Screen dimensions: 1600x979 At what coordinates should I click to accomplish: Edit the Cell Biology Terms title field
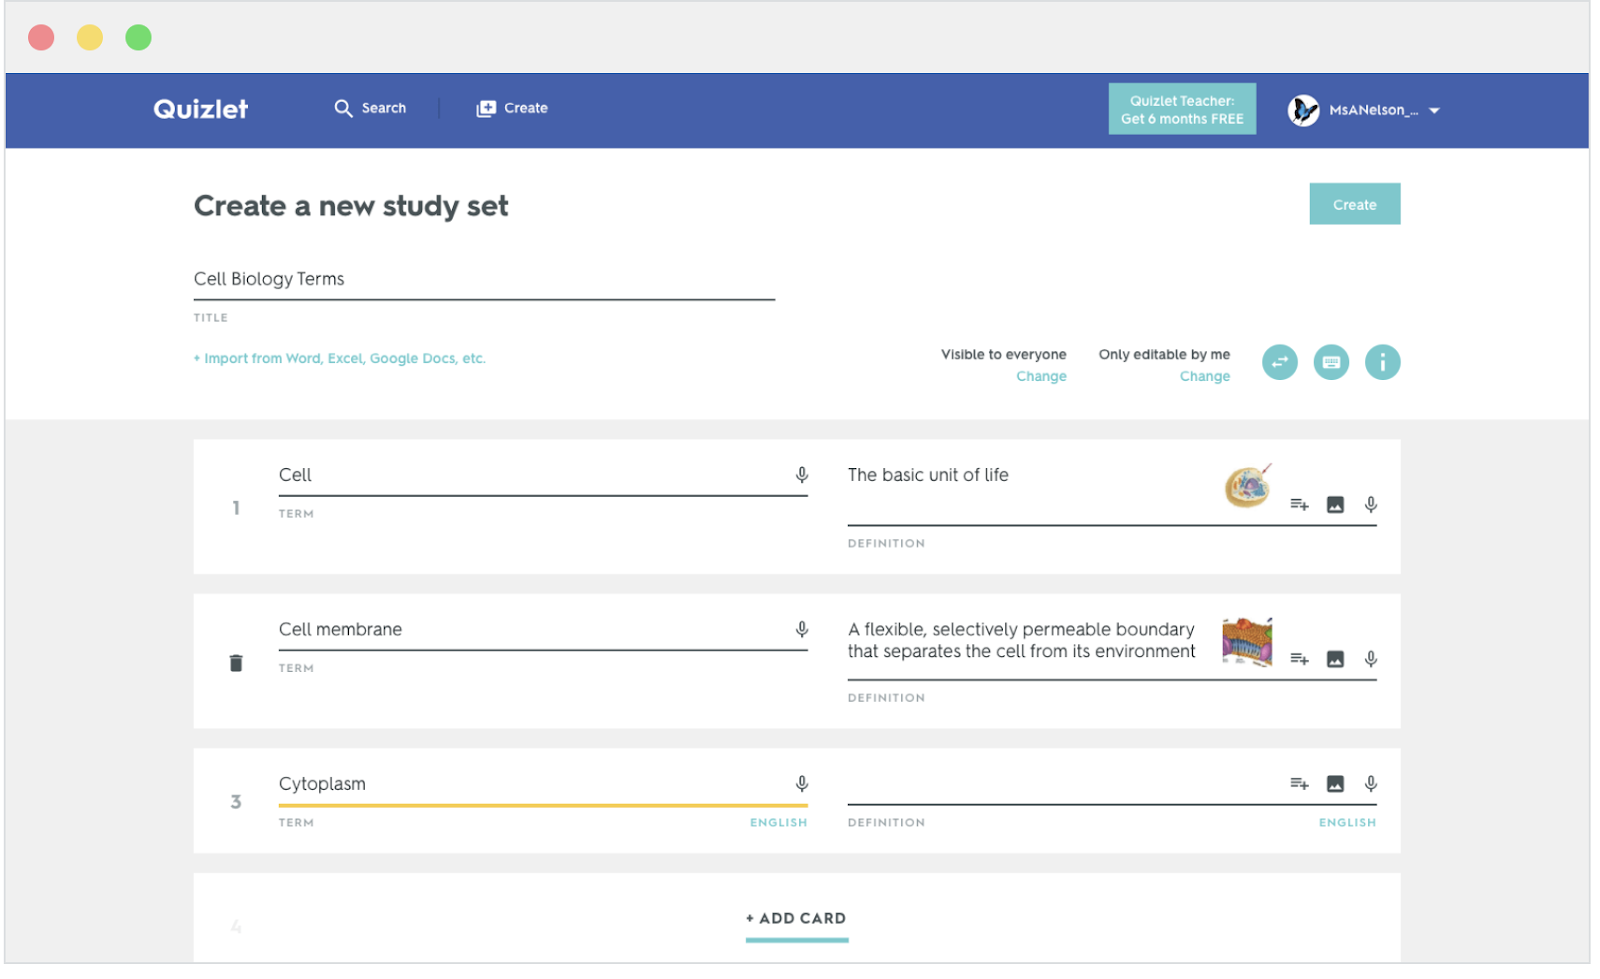click(x=484, y=279)
